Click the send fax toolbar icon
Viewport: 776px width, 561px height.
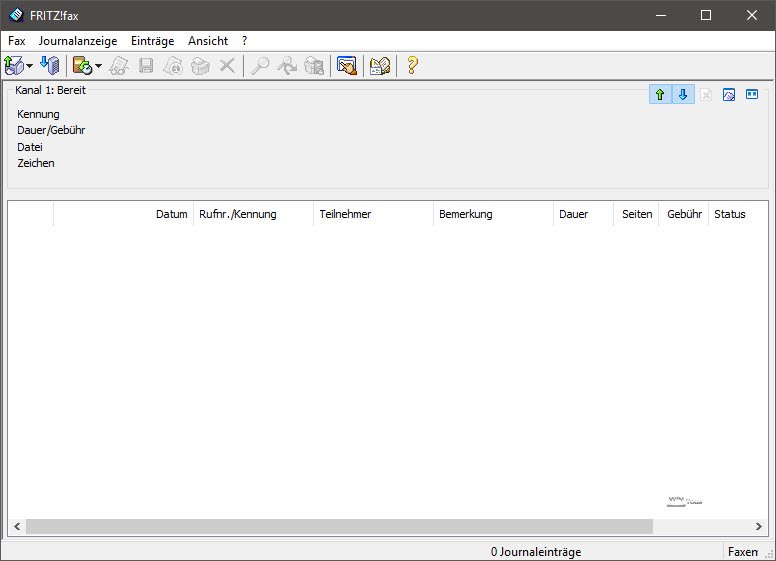tap(14, 66)
